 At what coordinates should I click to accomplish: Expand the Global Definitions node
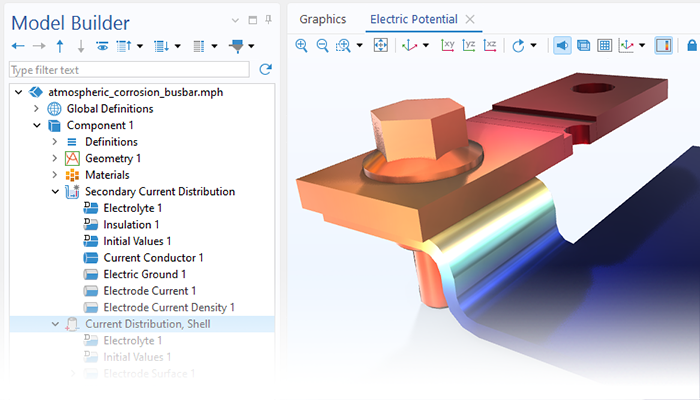tap(37, 108)
